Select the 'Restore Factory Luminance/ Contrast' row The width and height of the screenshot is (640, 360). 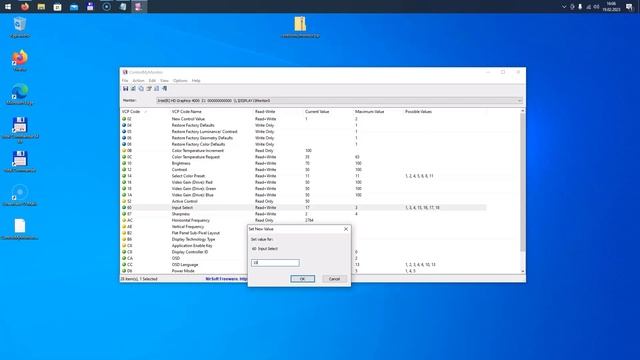303,131
